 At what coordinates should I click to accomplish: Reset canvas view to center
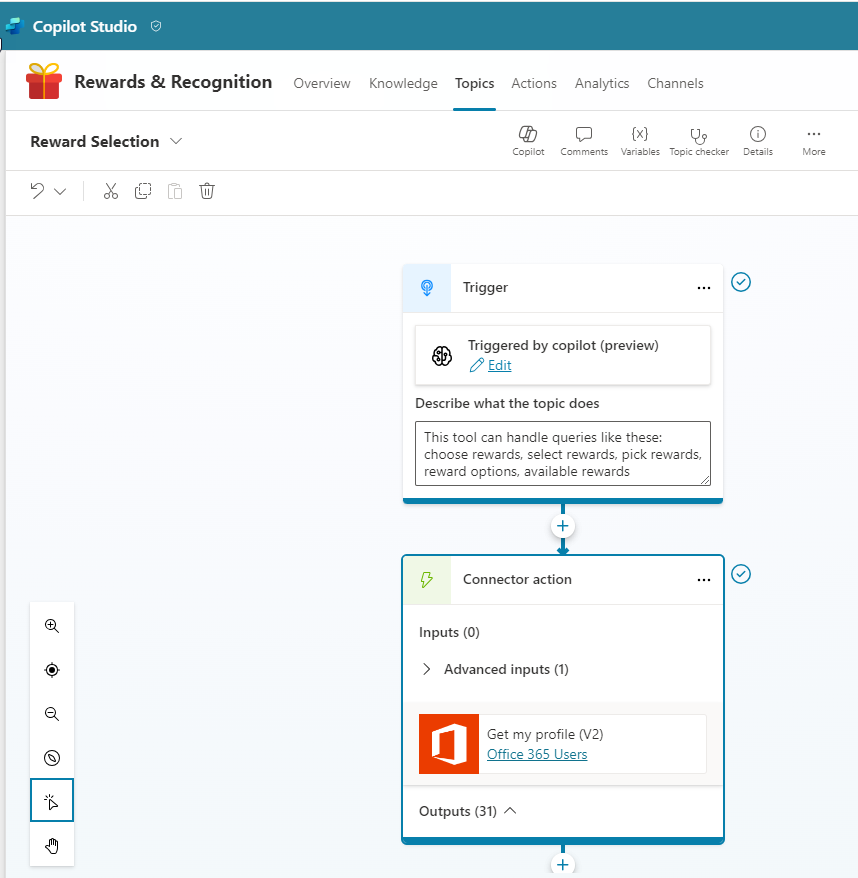tap(52, 670)
